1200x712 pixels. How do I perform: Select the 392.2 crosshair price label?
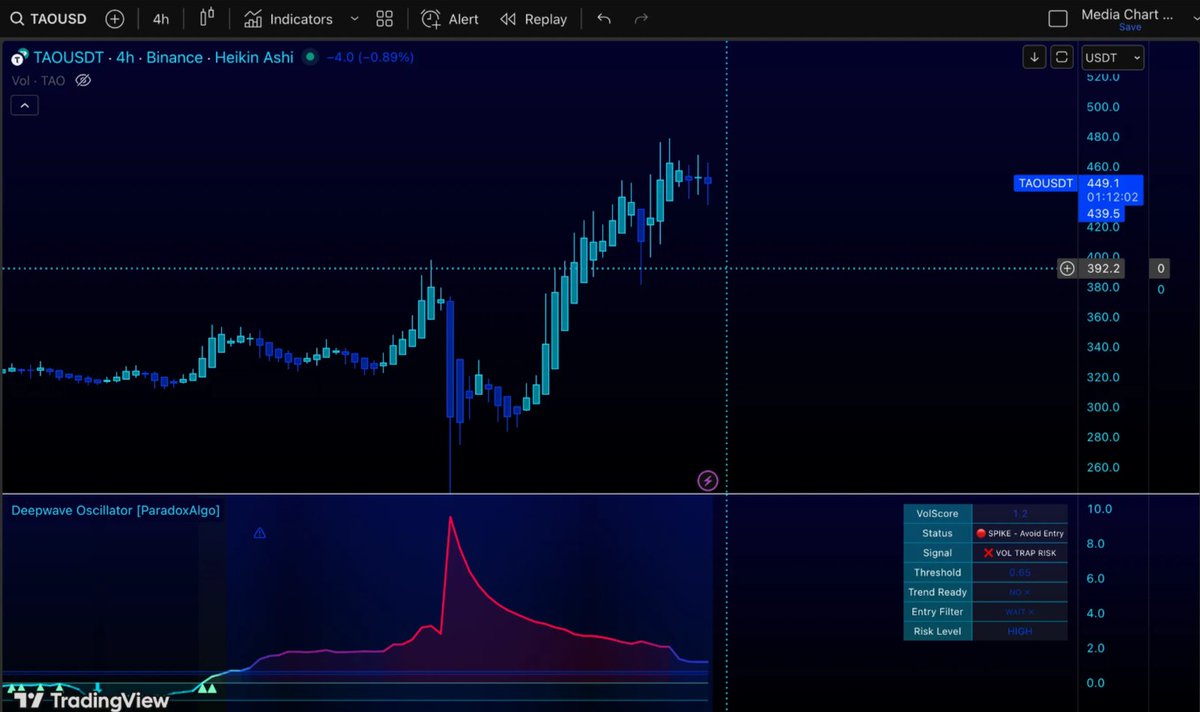click(x=1104, y=268)
